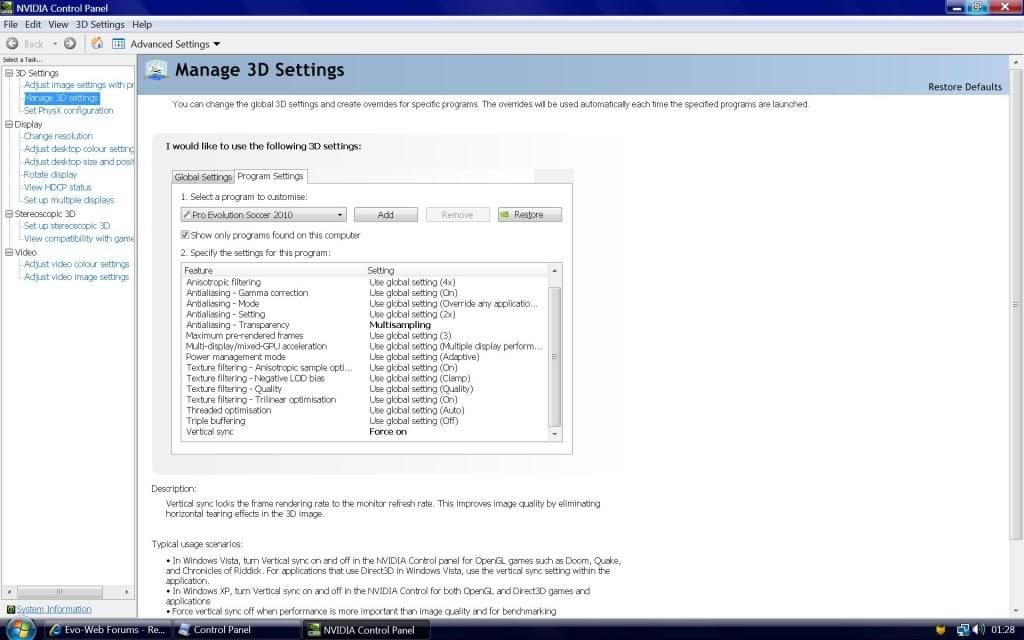
Task: Click the Forward arrow toolbar icon
Action: (x=70, y=44)
